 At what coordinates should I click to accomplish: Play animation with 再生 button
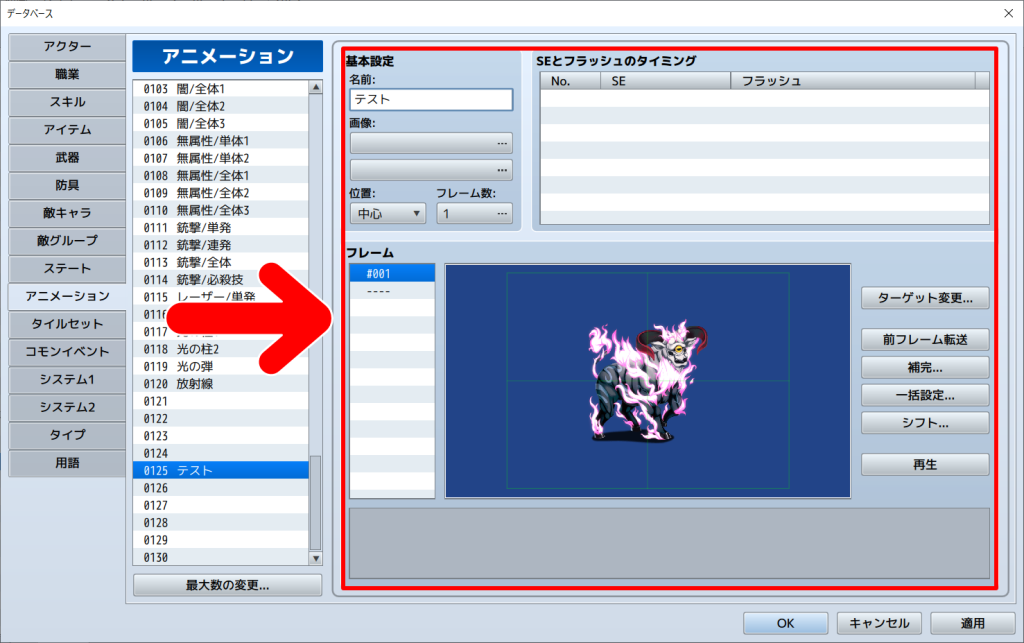point(925,465)
